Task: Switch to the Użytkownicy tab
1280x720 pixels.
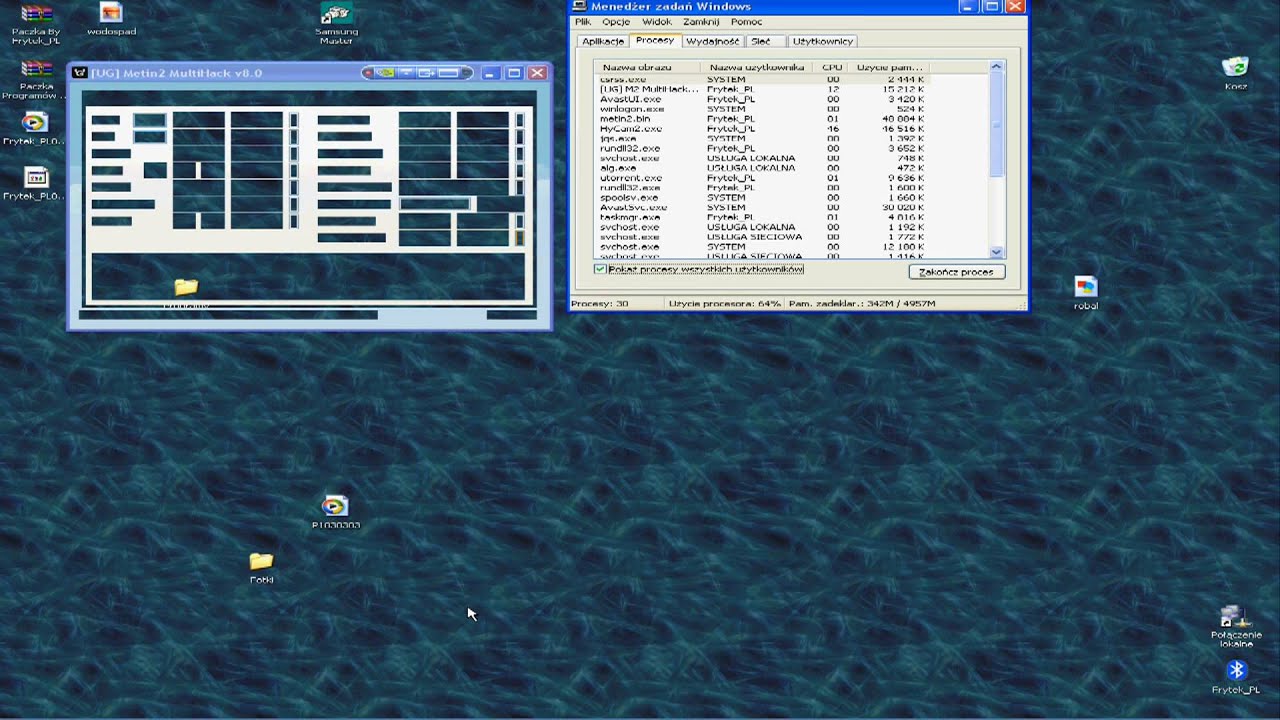Action: tap(823, 41)
